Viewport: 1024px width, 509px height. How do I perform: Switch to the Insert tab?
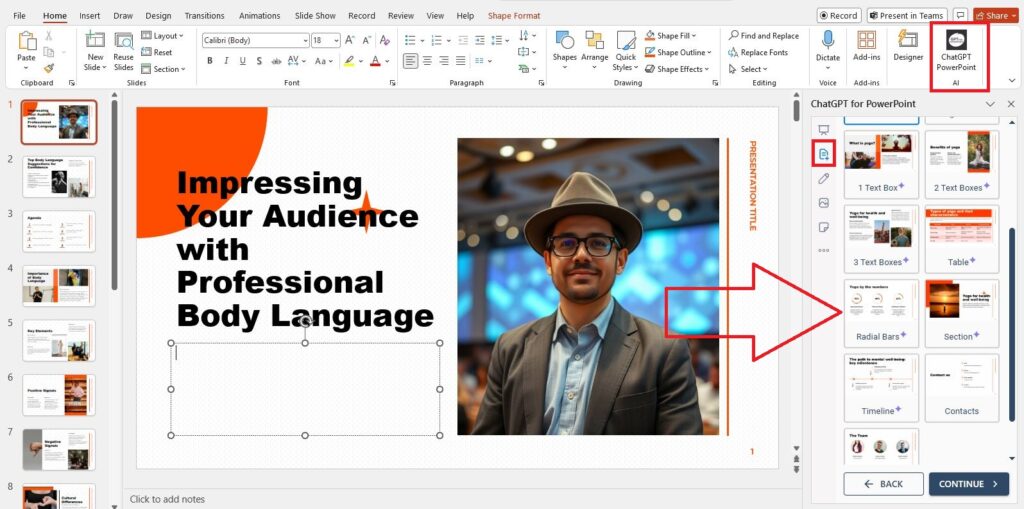click(89, 16)
